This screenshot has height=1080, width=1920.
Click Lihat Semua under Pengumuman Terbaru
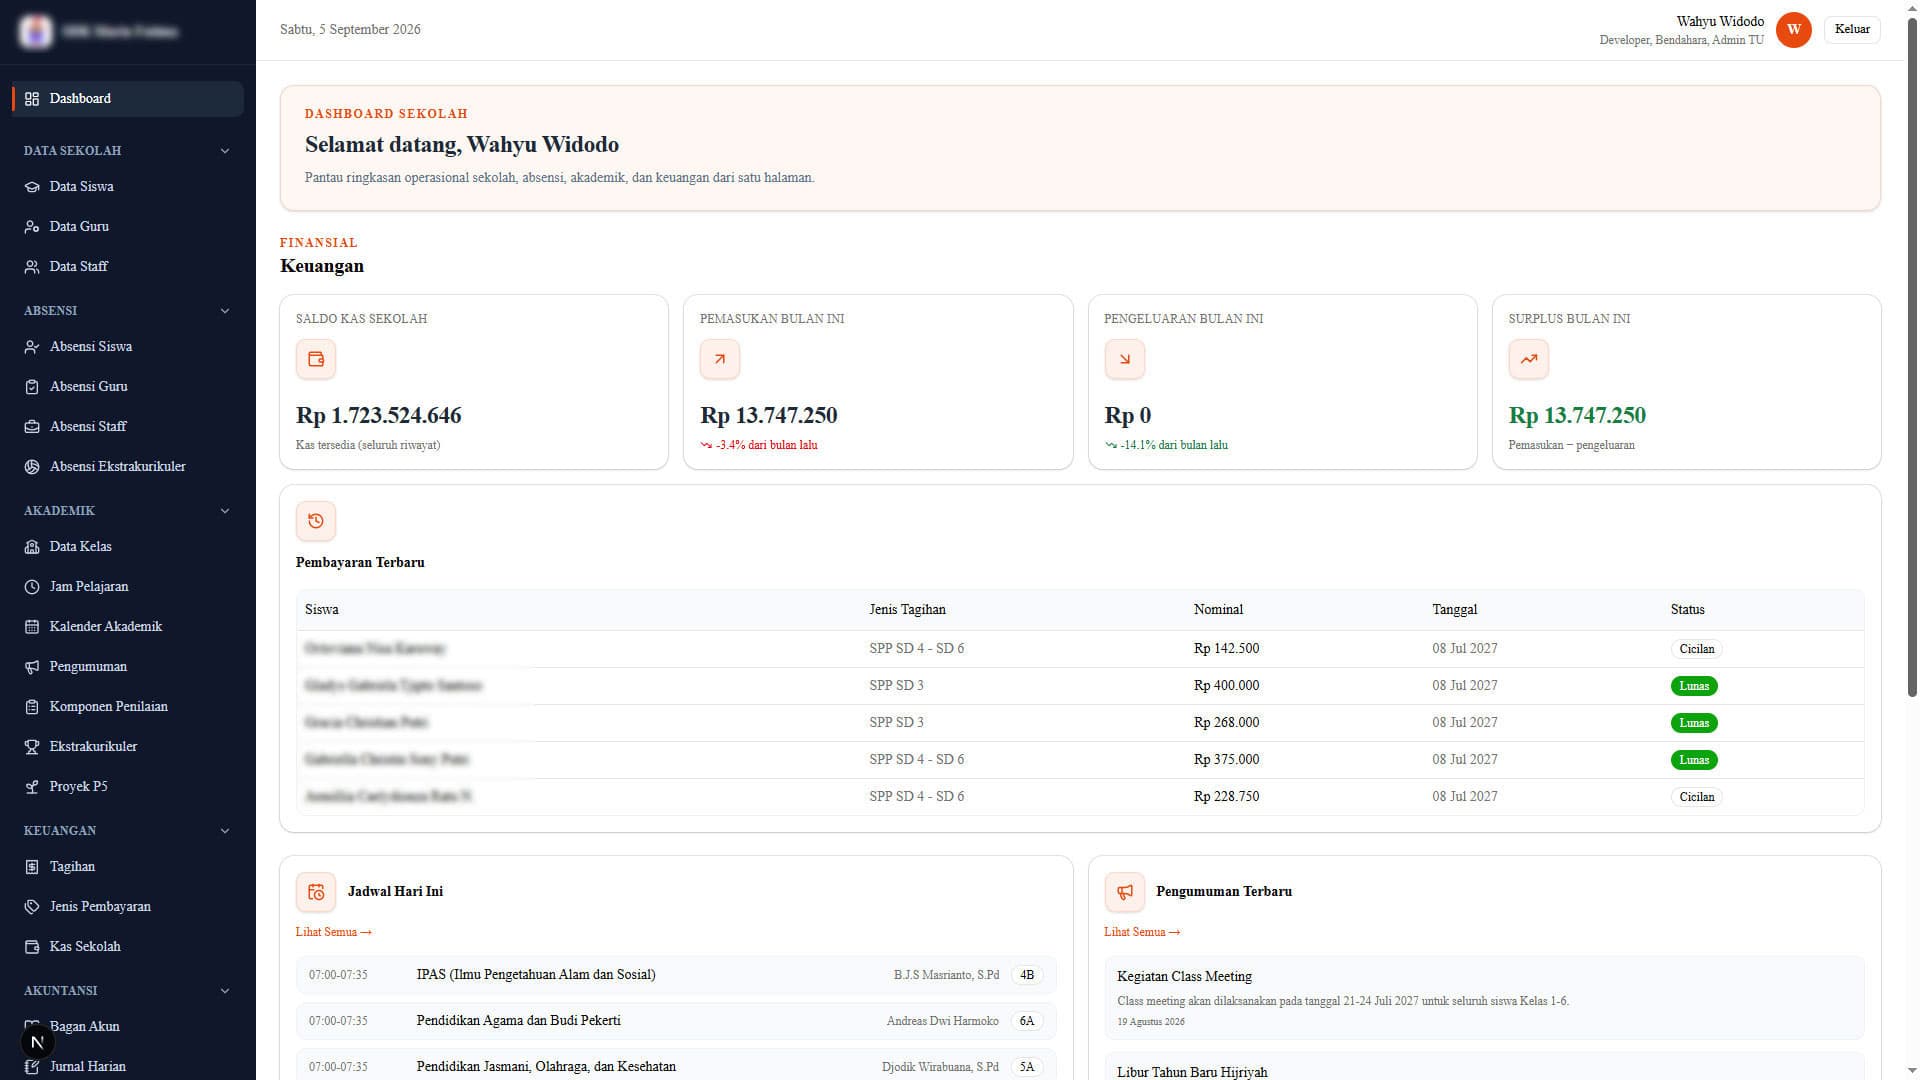[1142, 932]
